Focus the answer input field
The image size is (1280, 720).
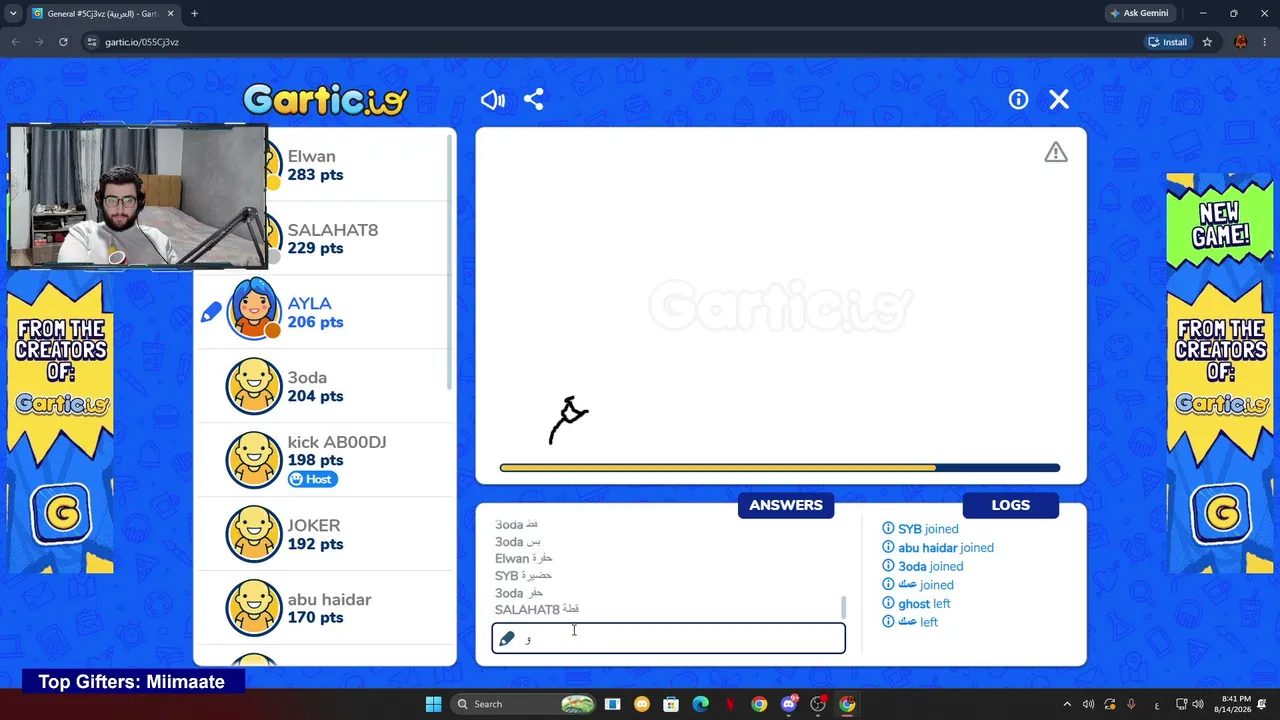668,638
